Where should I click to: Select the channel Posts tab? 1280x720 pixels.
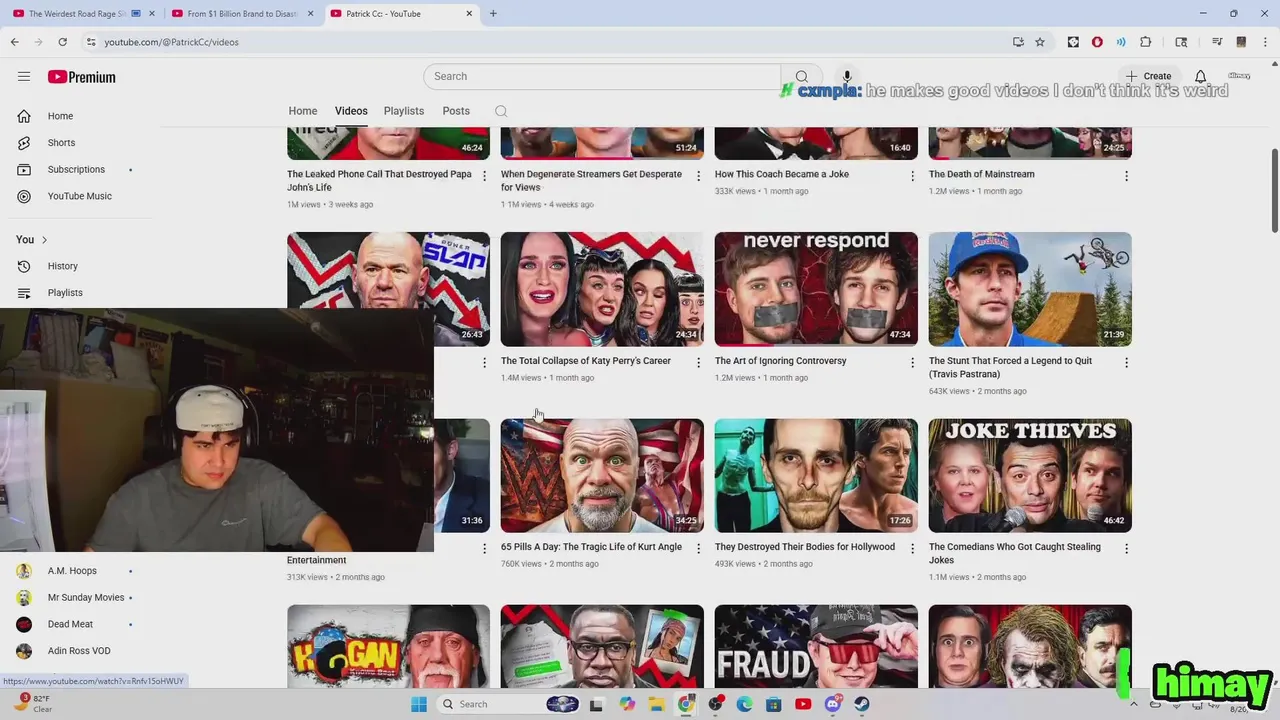click(456, 111)
